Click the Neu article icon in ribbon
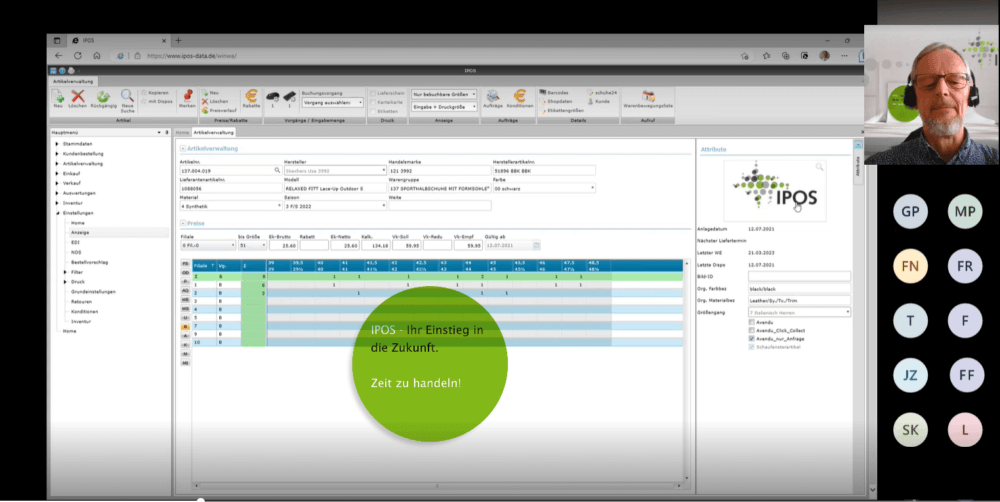 [x=58, y=97]
